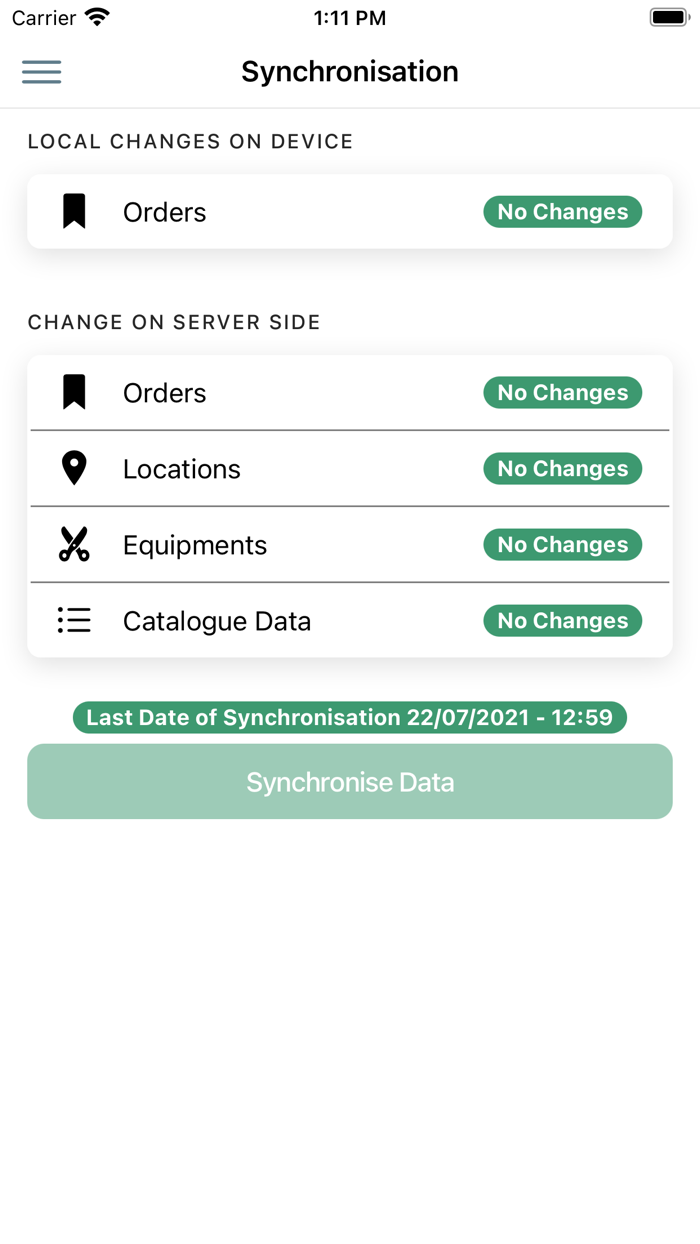Click the battery icon in the status bar
Image resolution: width=700 pixels, height=1244 pixels.
664,16
